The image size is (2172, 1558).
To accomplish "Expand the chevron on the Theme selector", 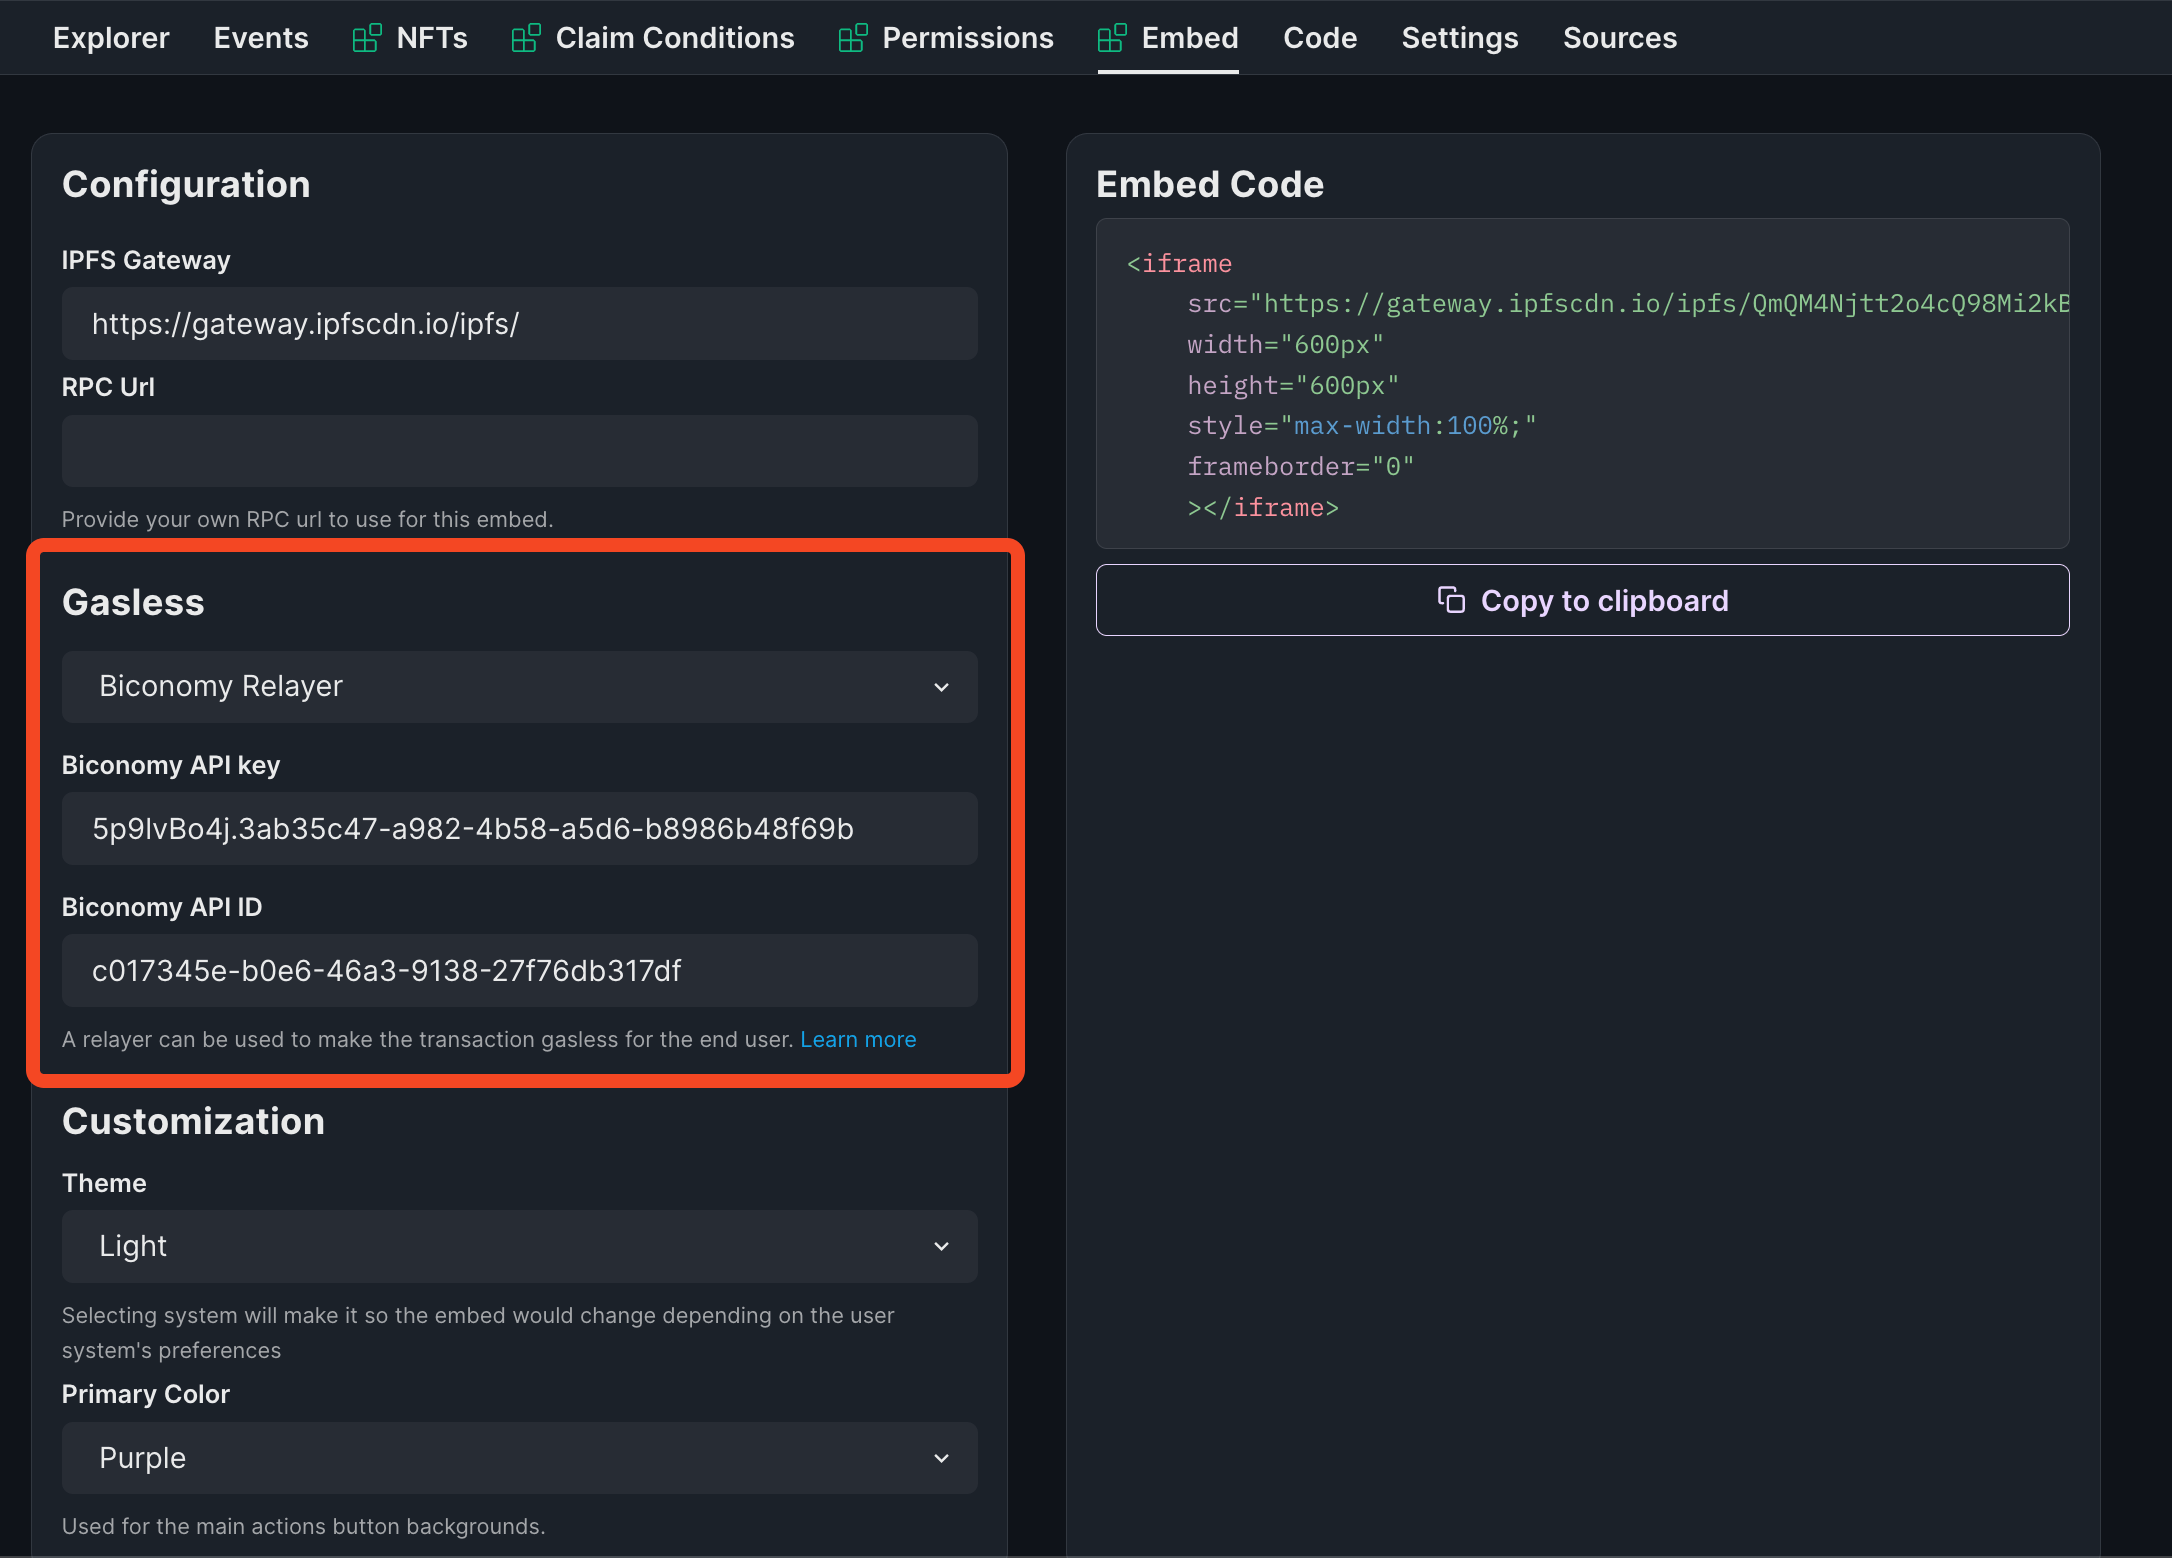I will tap(941, 1246).
